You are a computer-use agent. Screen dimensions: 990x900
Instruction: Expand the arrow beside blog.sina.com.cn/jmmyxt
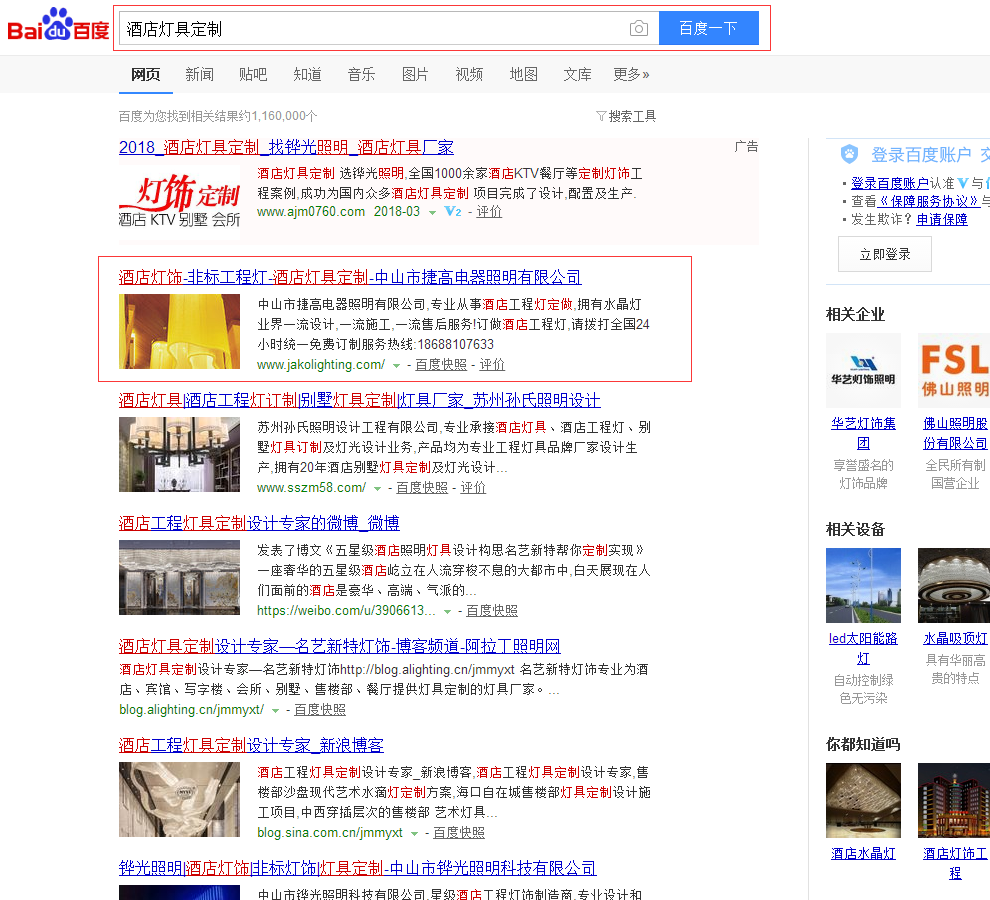(415, 833)
